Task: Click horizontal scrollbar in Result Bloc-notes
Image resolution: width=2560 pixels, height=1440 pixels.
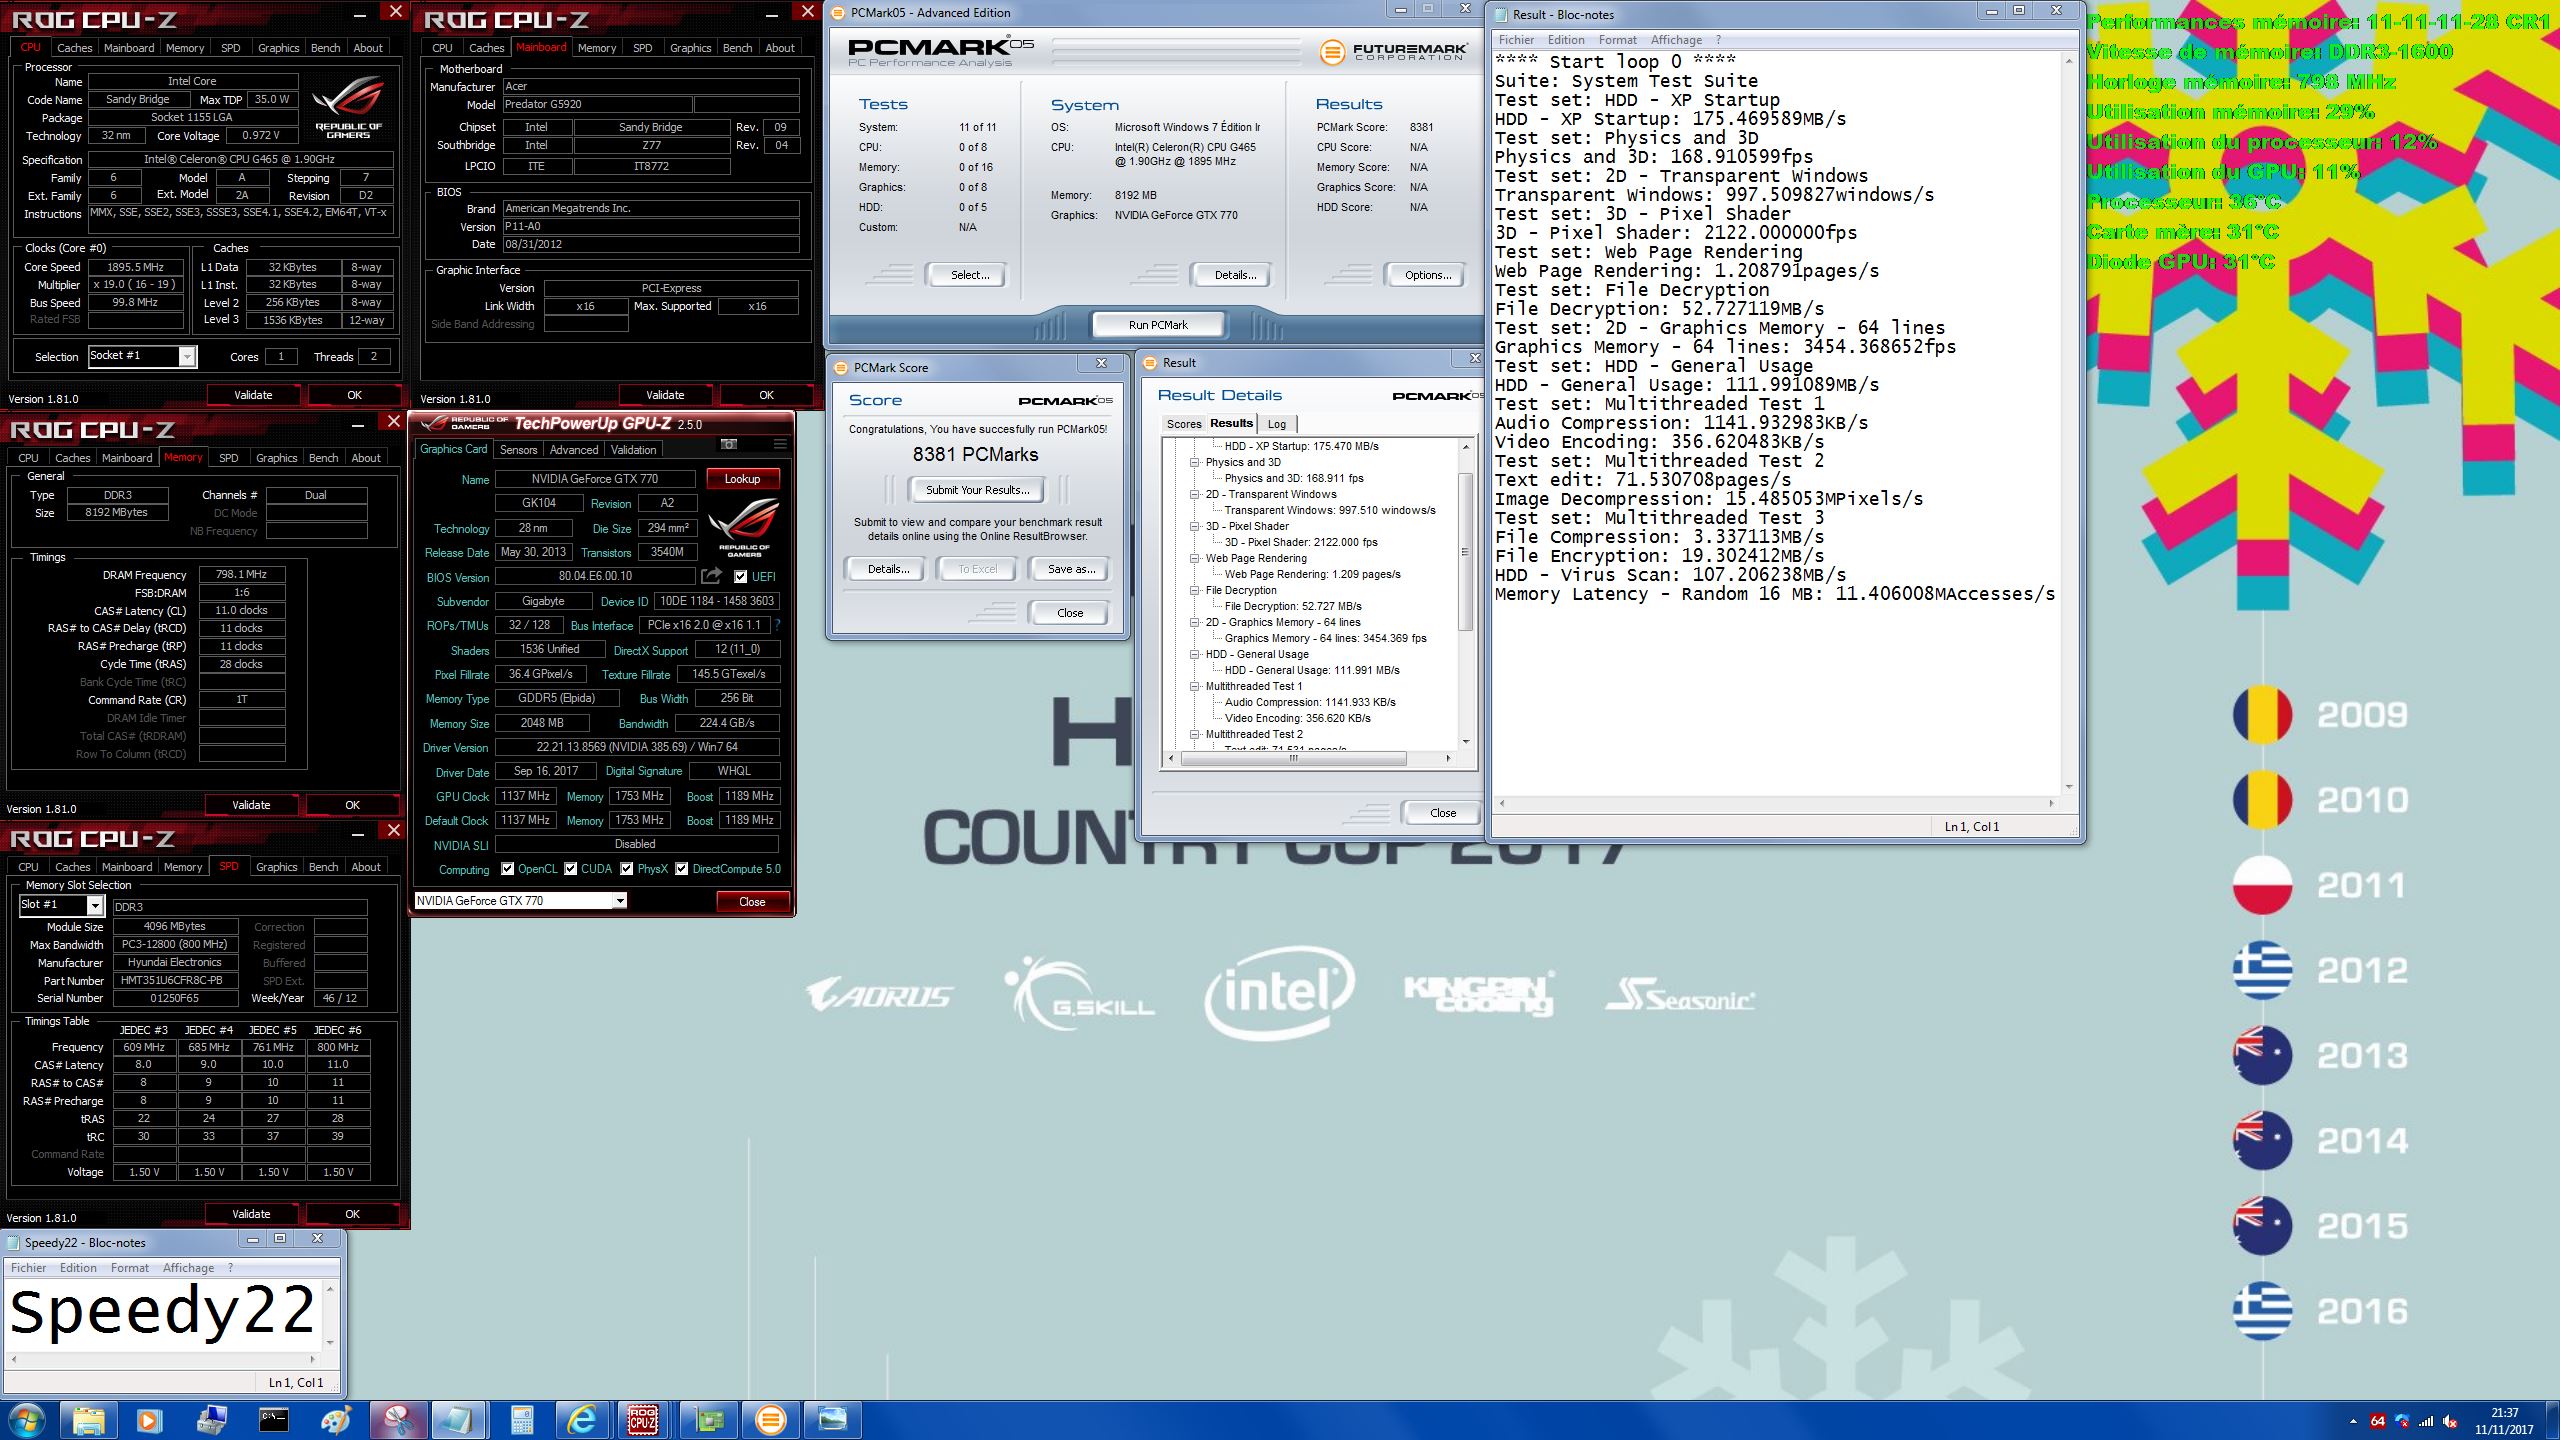Action: coord(1775,803)
